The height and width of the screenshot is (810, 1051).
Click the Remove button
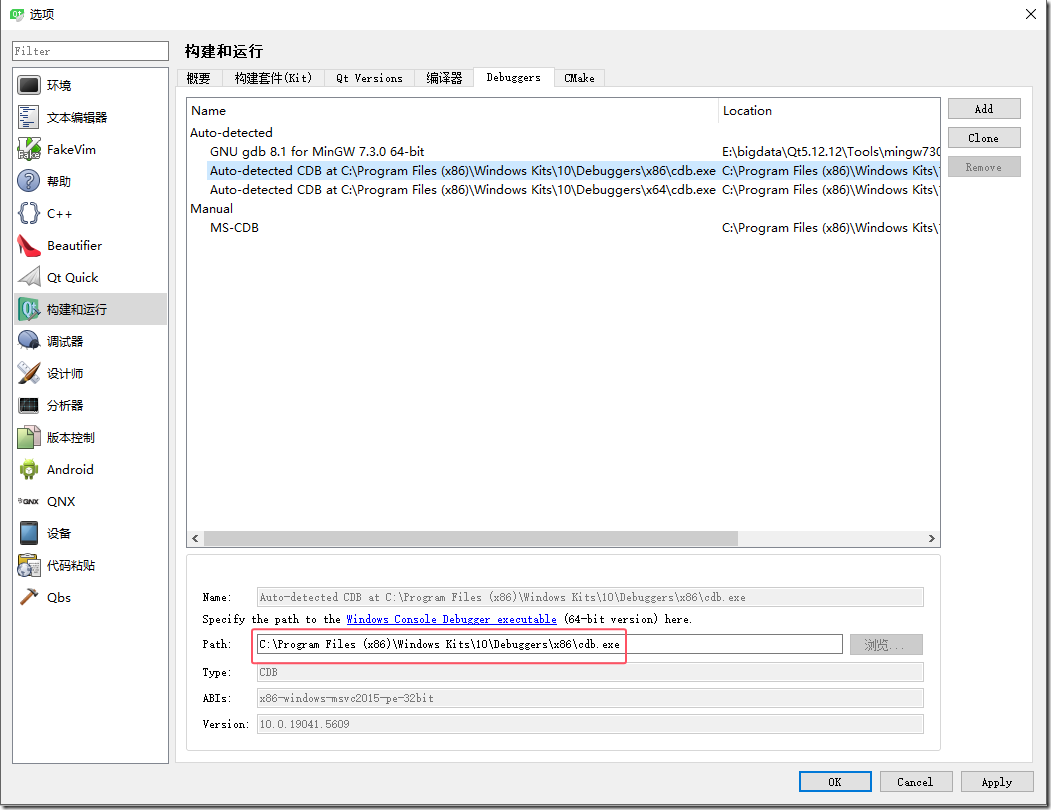(x=984, y=167)
